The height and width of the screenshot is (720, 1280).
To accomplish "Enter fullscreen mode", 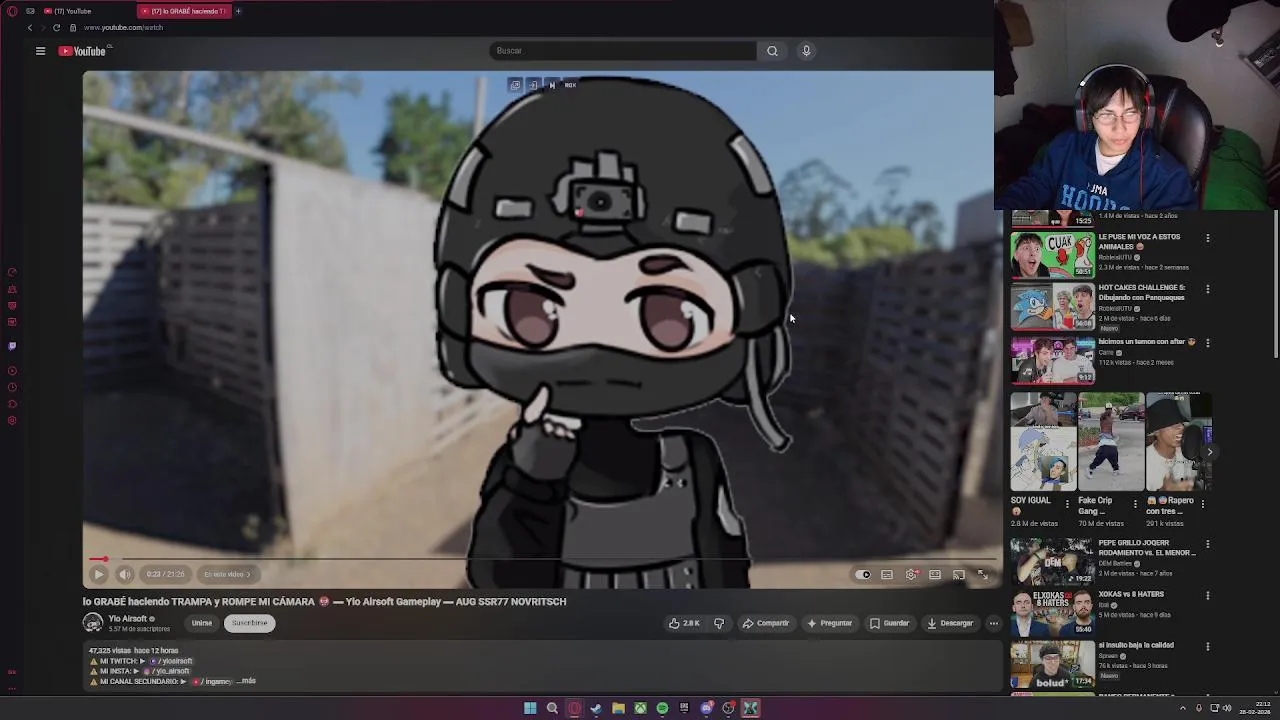I will pos(982,575).
